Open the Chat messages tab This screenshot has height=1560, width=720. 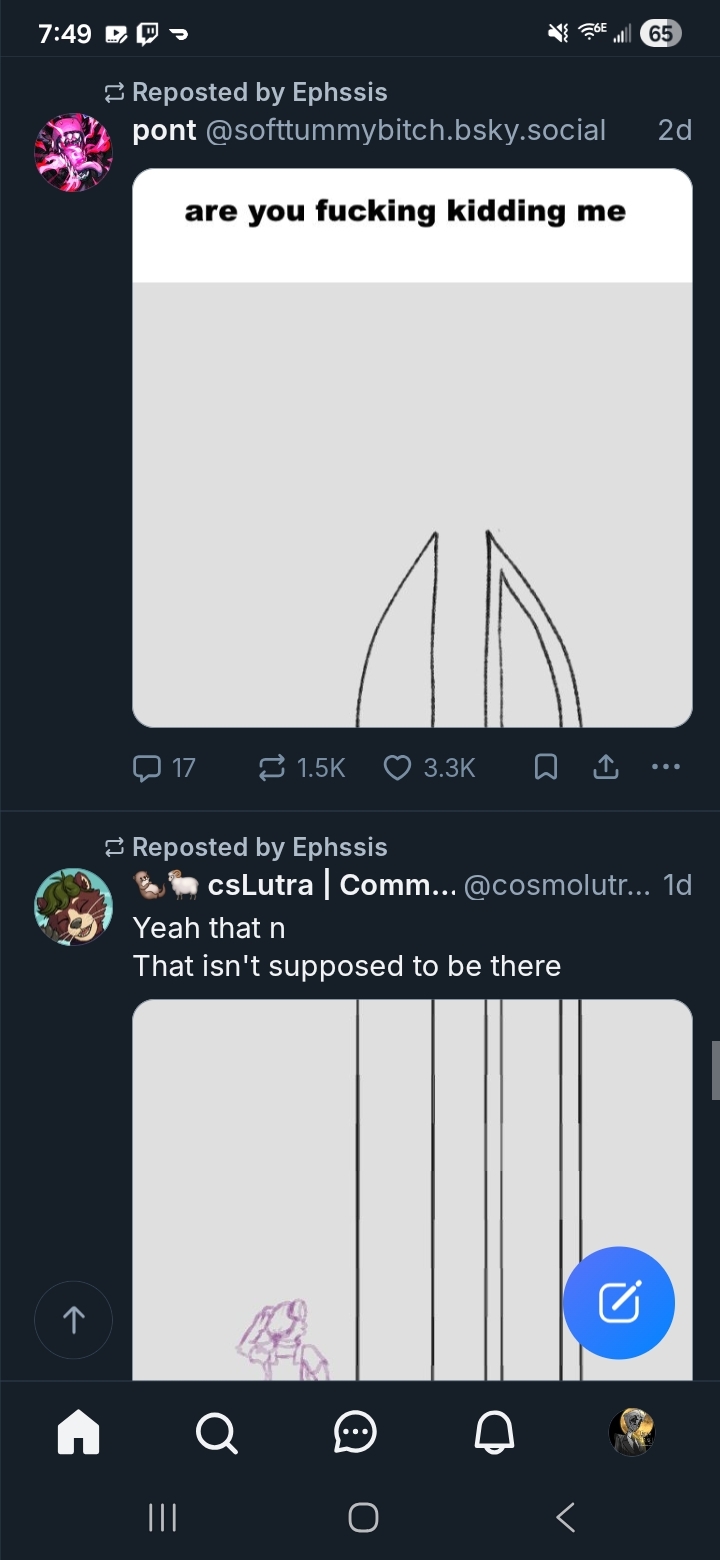(355, 1433)
